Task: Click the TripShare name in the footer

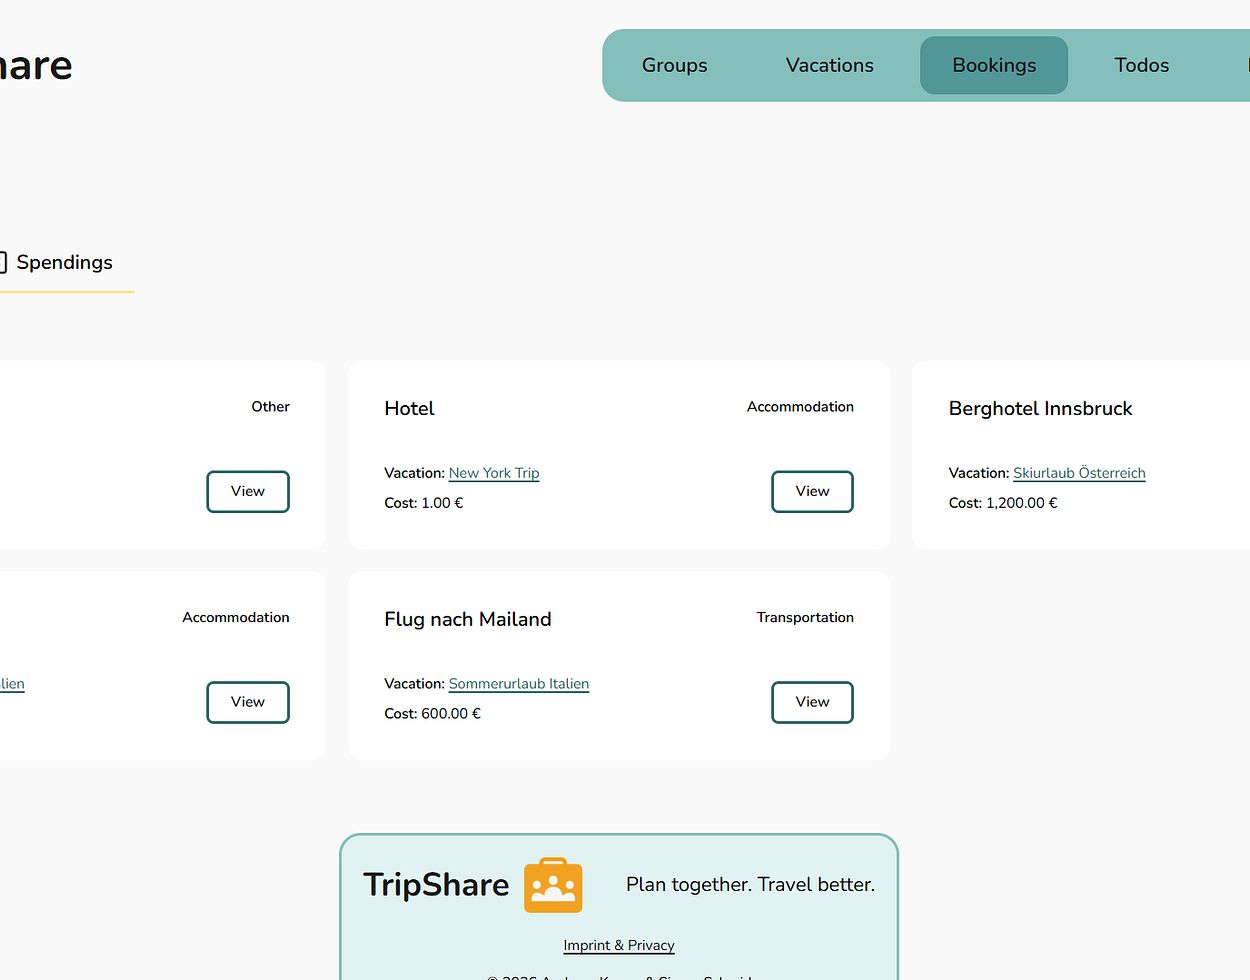Action: pos(436,885)
